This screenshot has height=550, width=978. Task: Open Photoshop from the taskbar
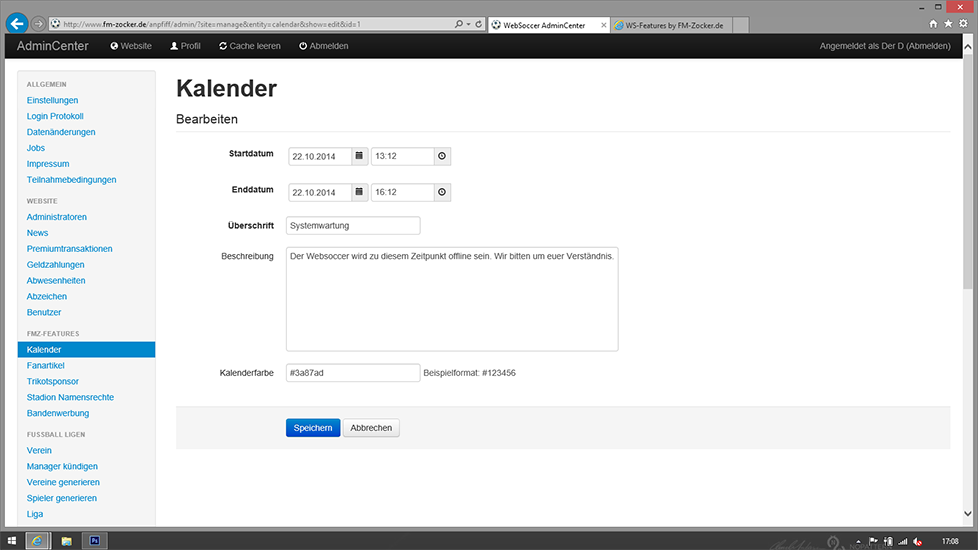pyautogui.click(x=95, y=540)
